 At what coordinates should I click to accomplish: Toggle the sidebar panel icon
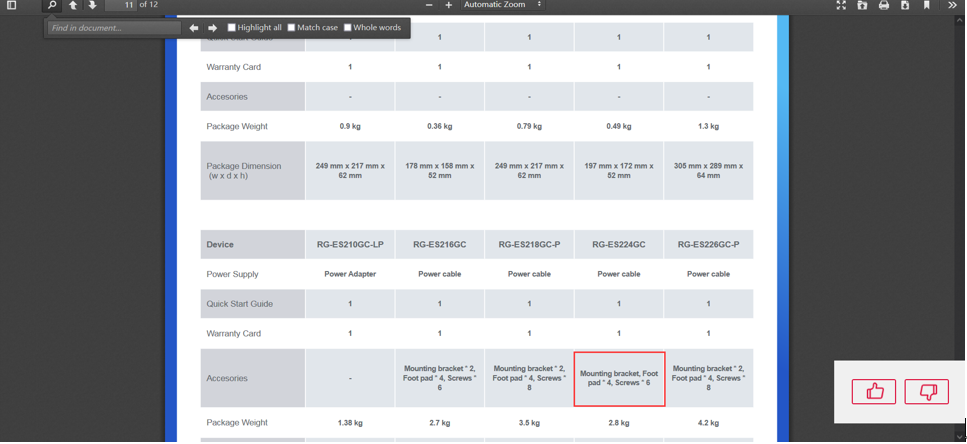pos(12,5)
